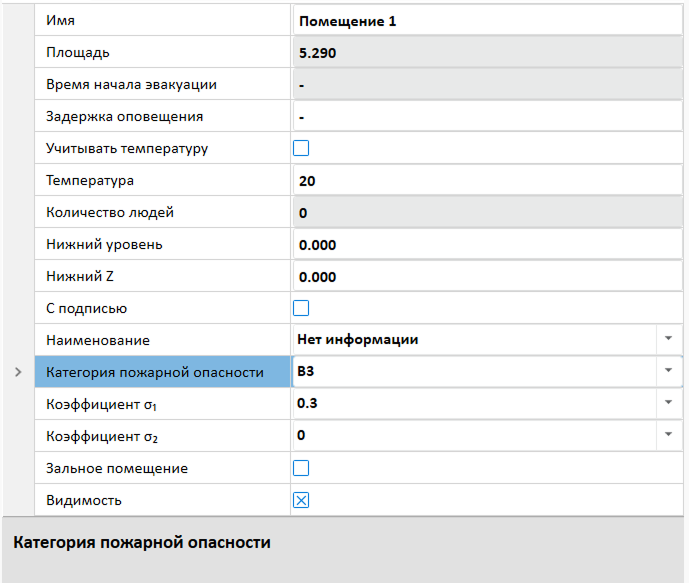Image resolution: width=689 pixels, height=583 pixels.
Task: Select the Коэффициент σ2 label
Action: pyautogui.click(x=102, y=436)
